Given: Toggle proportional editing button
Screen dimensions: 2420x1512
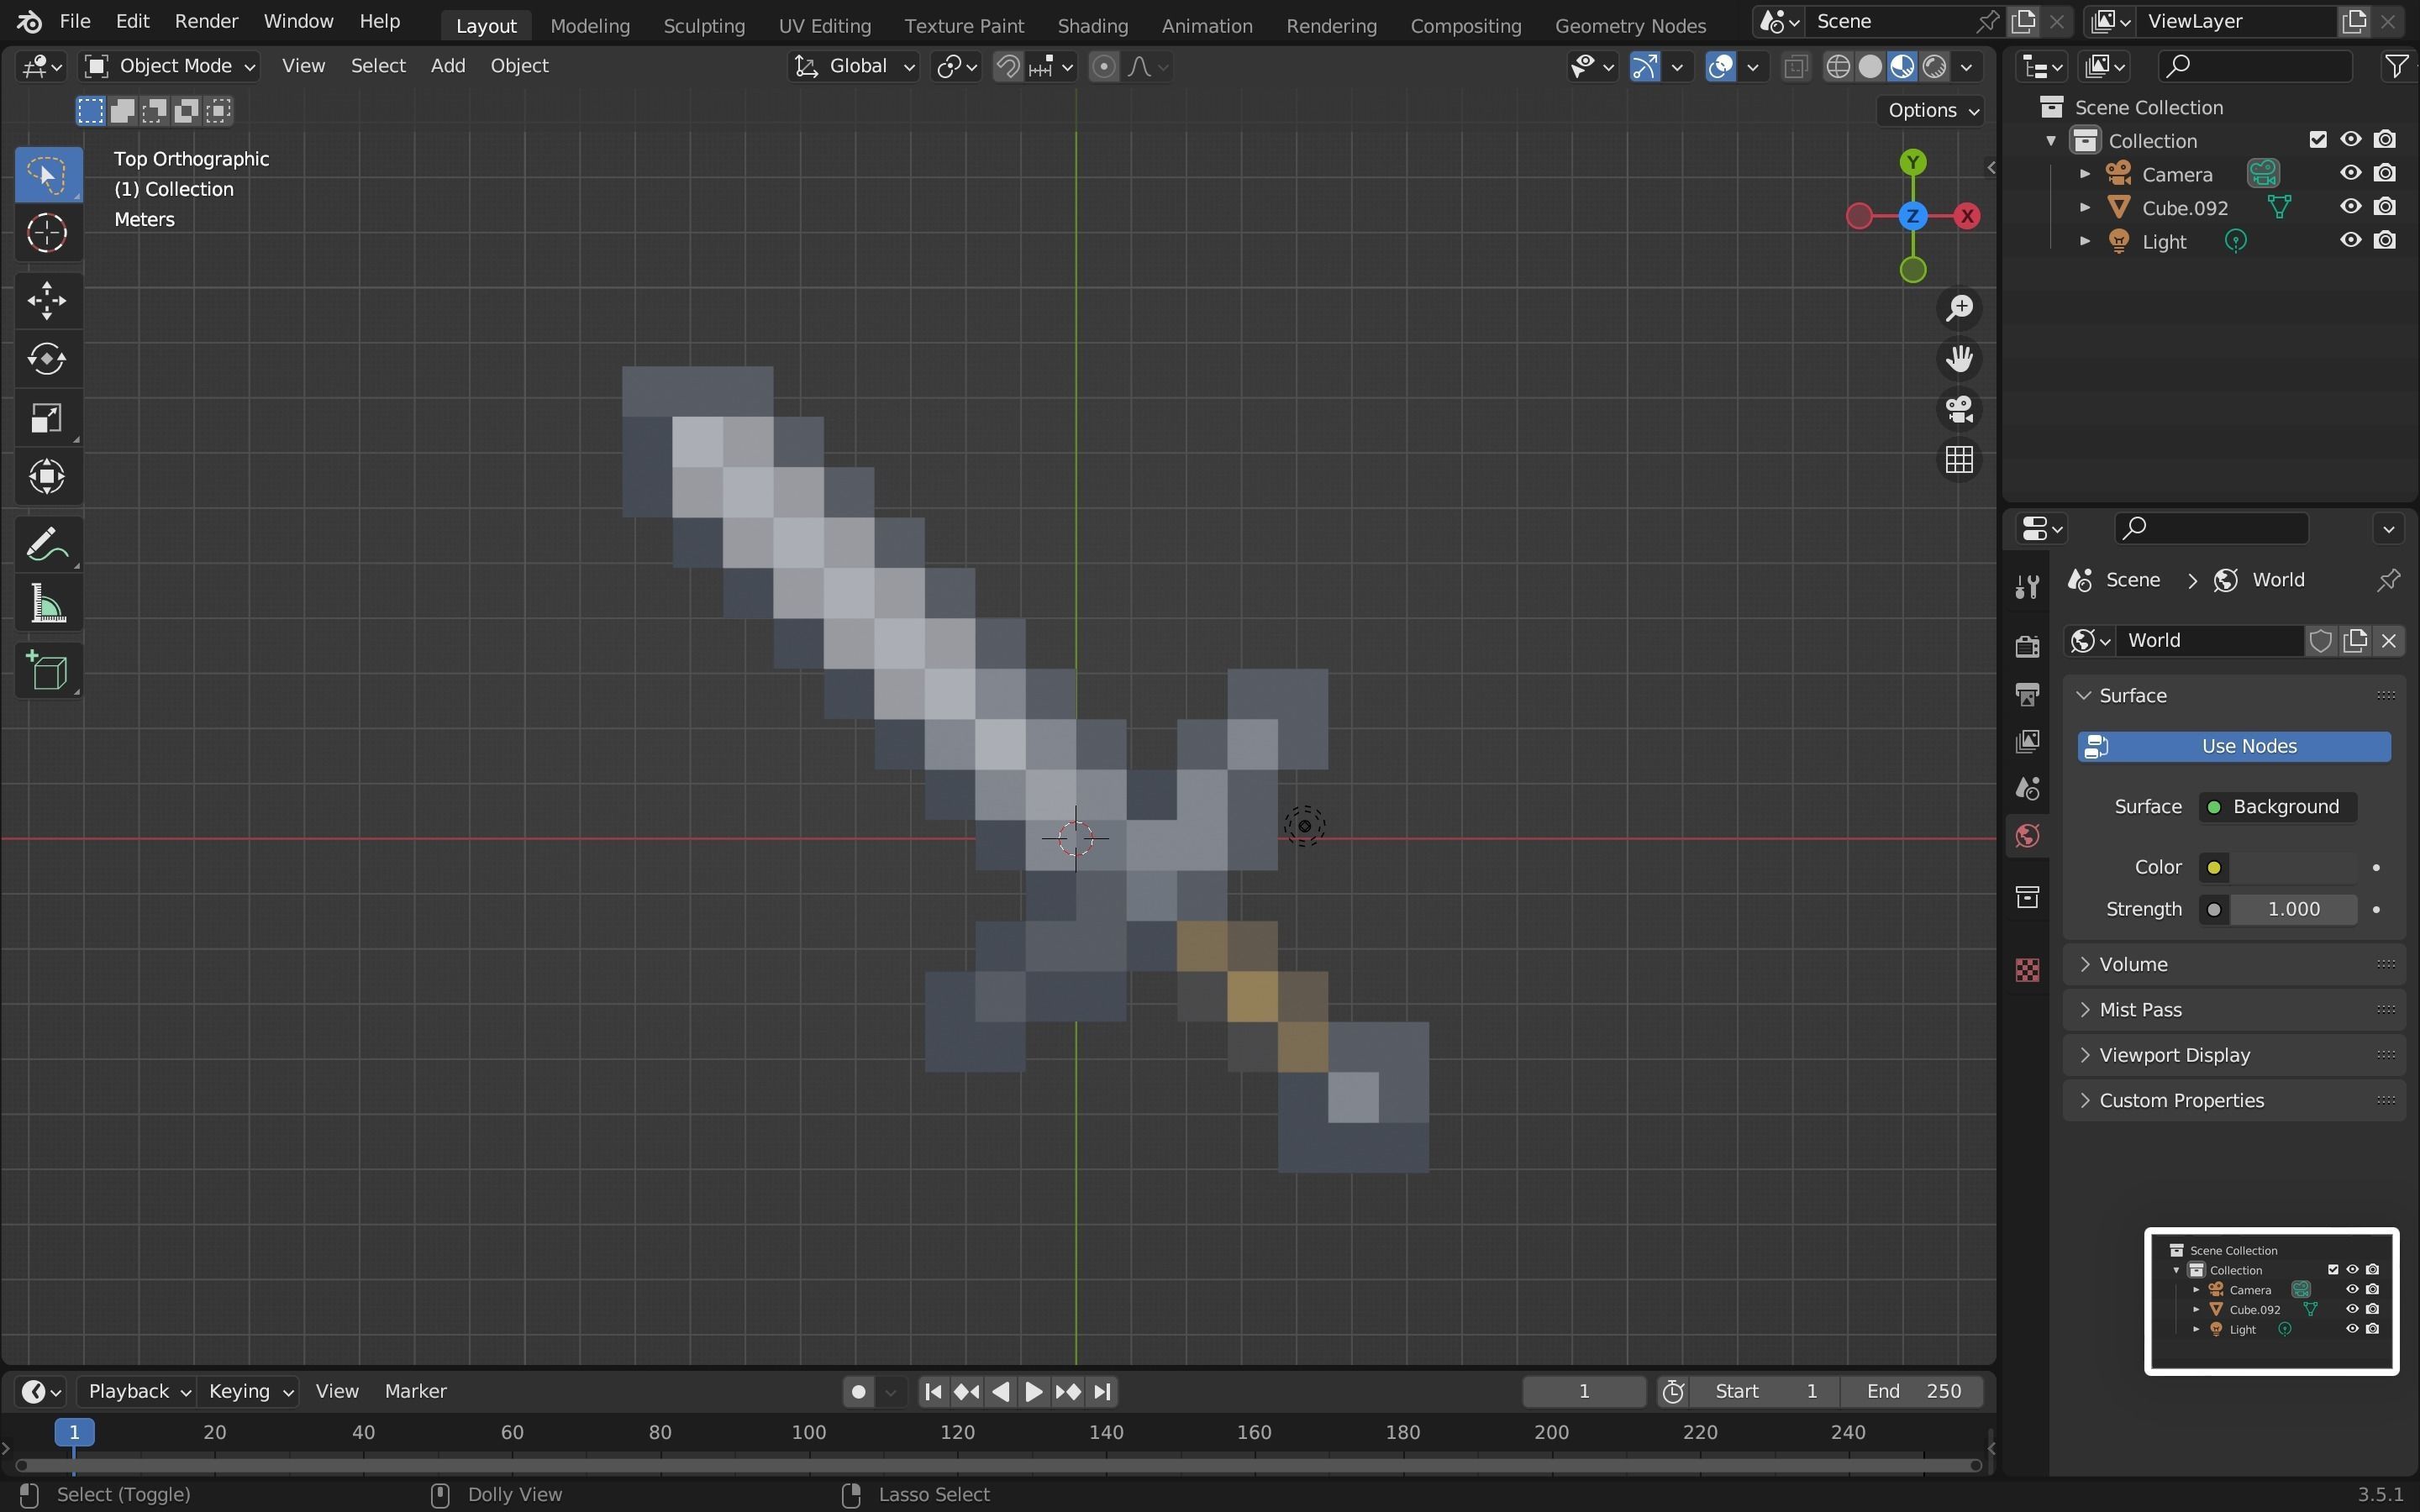Looking at the screenshot, I should (x=1103, y=67).
